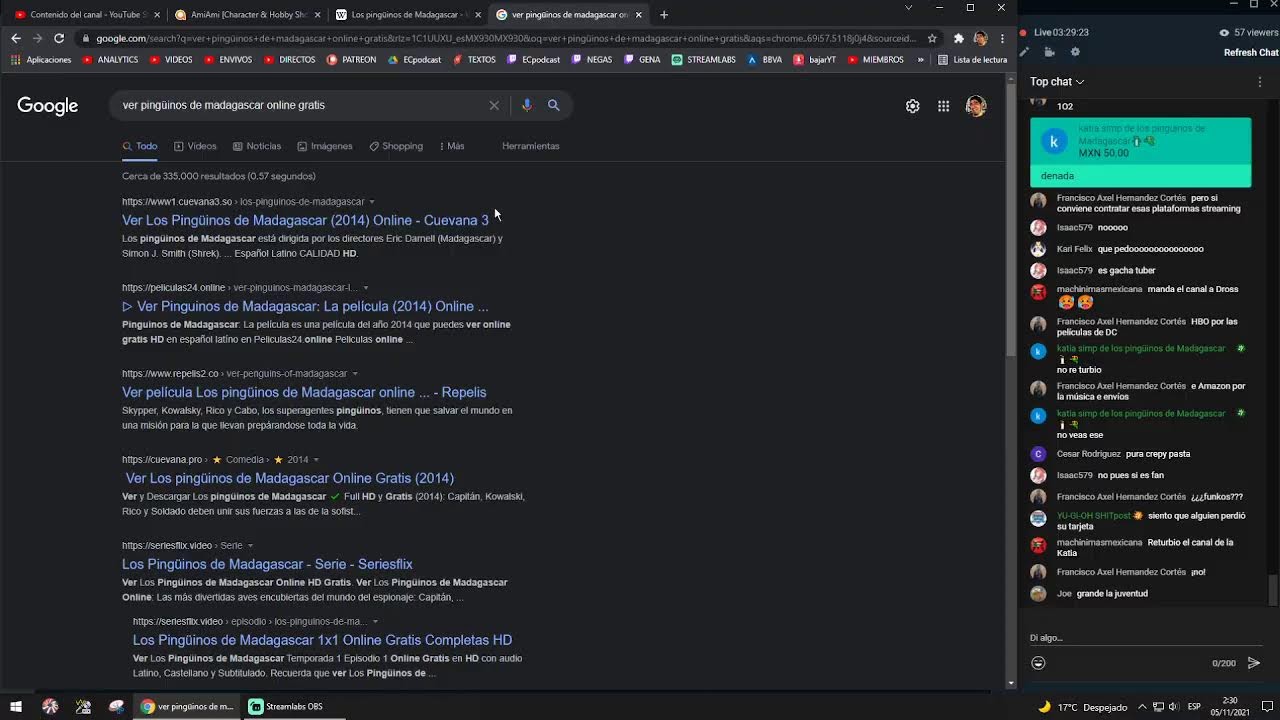Click the pencil edit icon in Streamlabs chat
Image resolution: width=1280 pixels, height=720 pixels.
point(1024,52)
